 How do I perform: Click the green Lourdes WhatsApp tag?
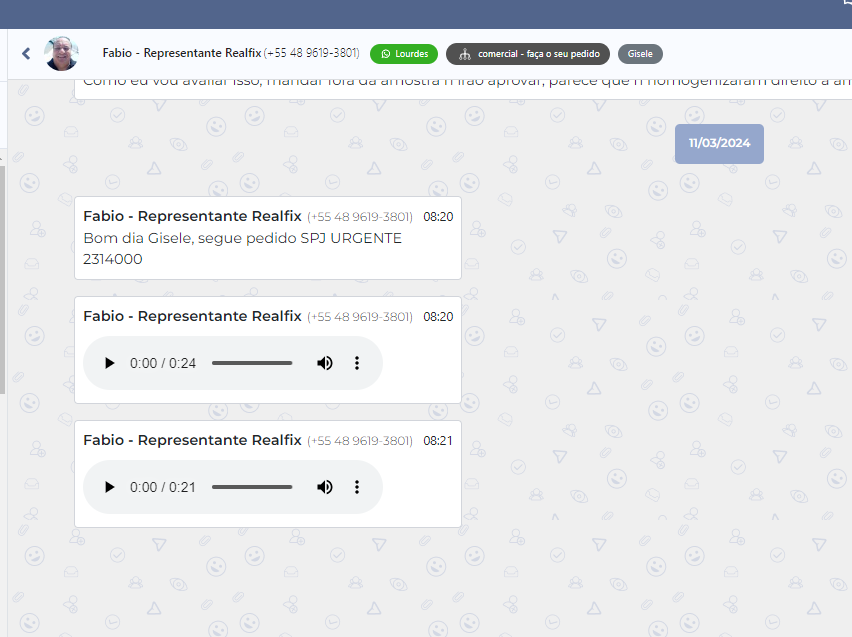point(404,54)
